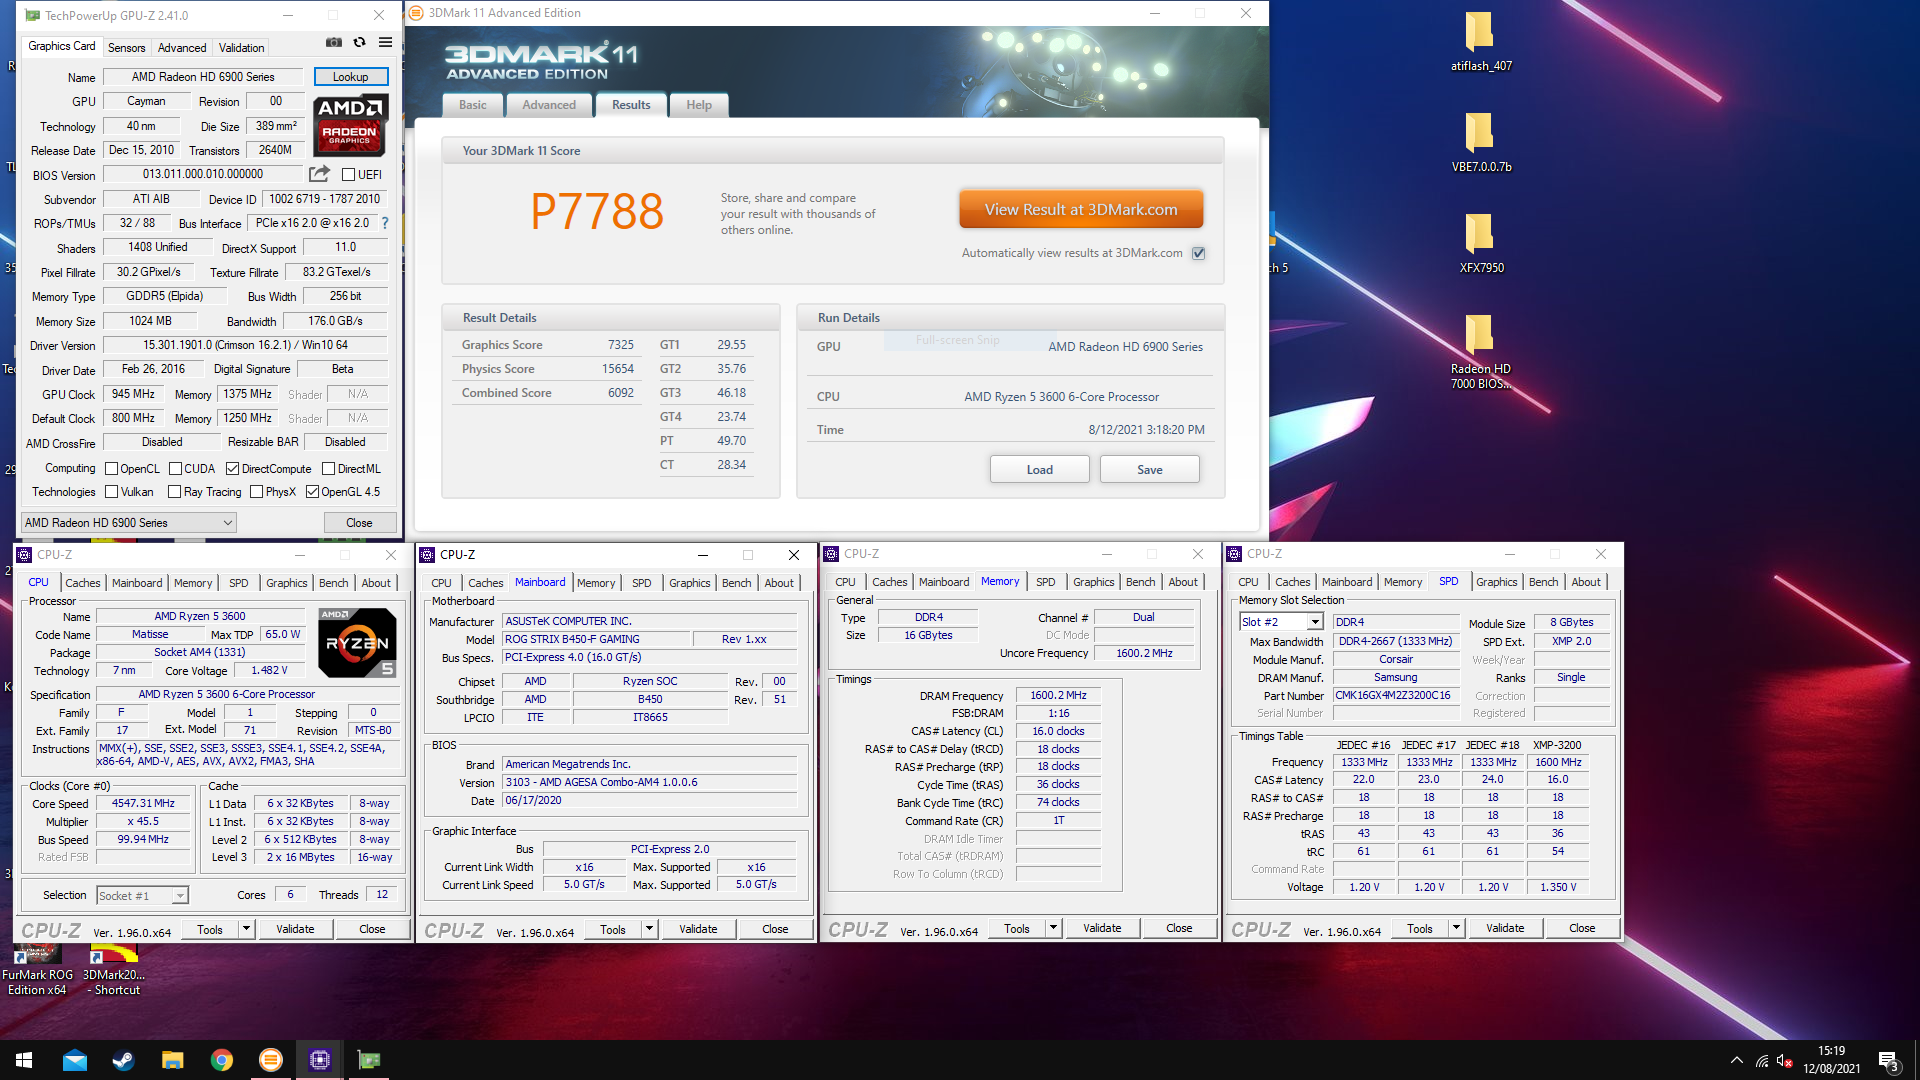Viewport: 1920px width, 1080px height.
Task: Switch to the Sensors tab in GPU-Z
Action: coord(126,47)
